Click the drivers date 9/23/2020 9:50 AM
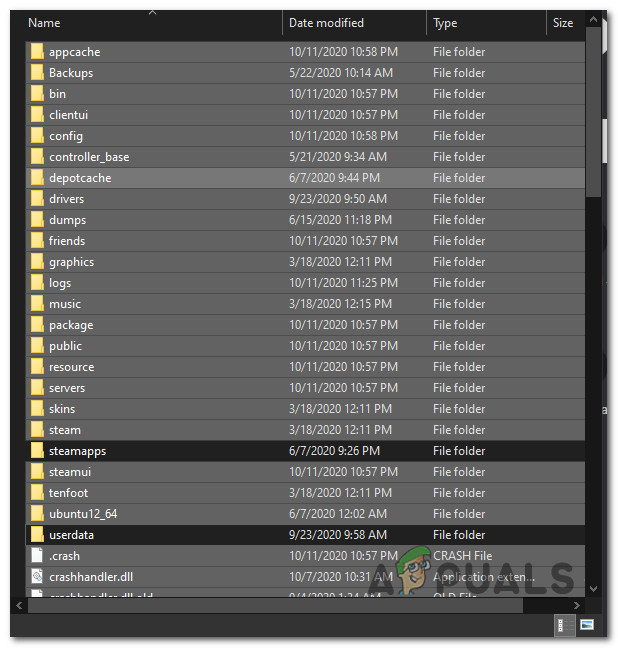This screenshot has height=648, width=618. tap(338, 199)
